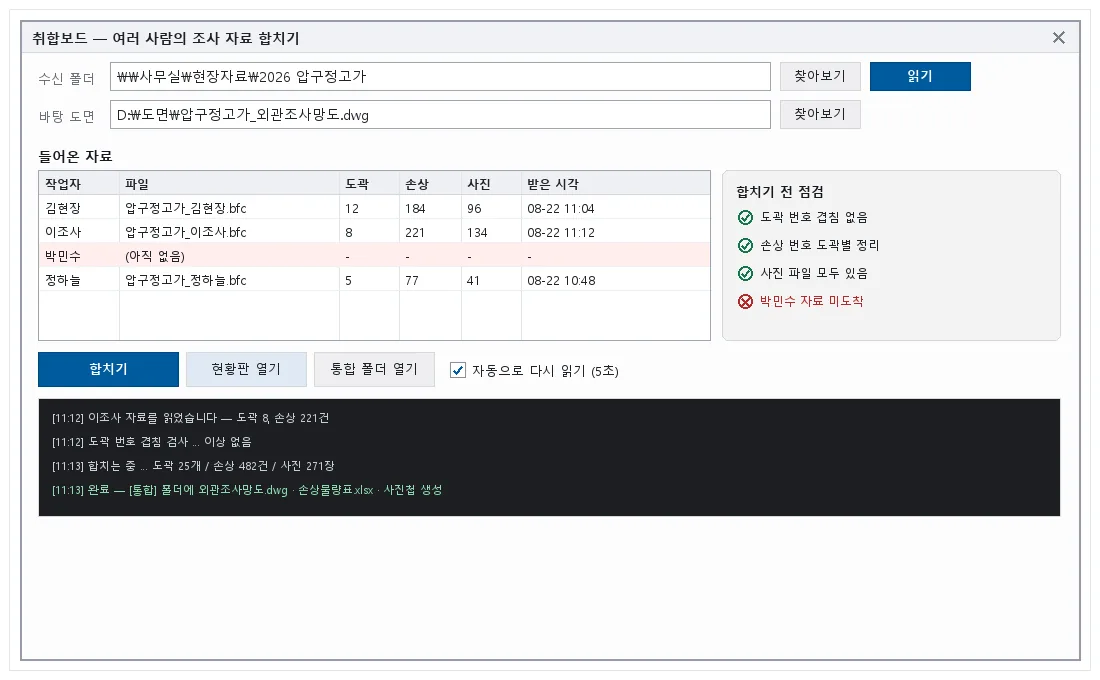The image size is (1100, 680).
Task: Sort by 도곽 column header
Action: [370, 184]
